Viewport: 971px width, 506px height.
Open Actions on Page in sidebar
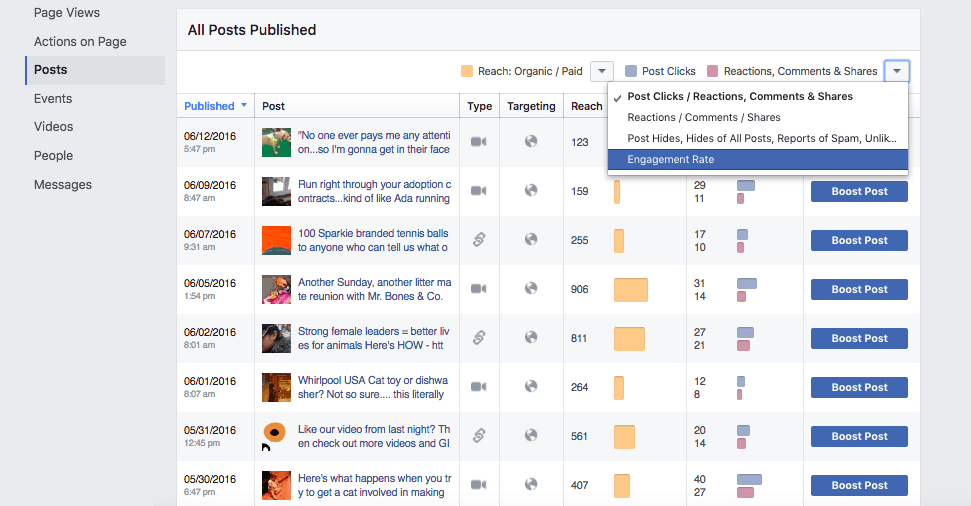pos(80,42)
